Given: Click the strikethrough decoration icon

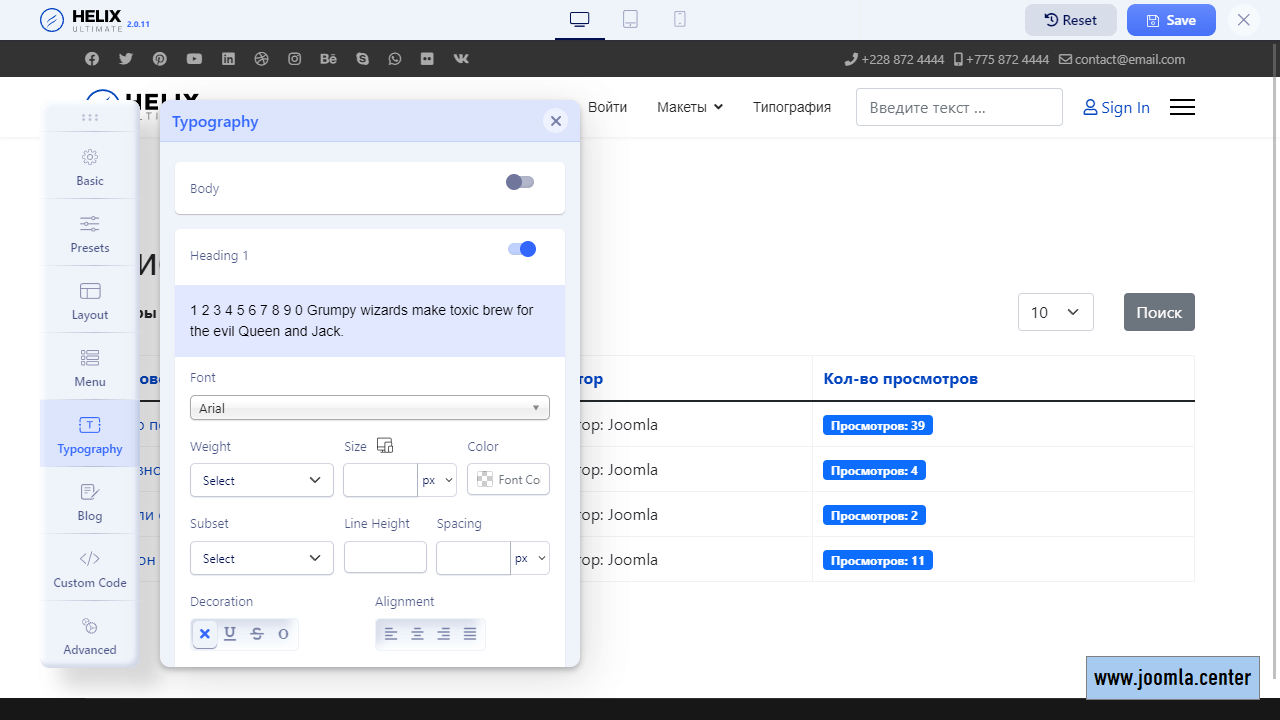Looking at the screenshot, I should pyautogui.click(x=257, y=634).
